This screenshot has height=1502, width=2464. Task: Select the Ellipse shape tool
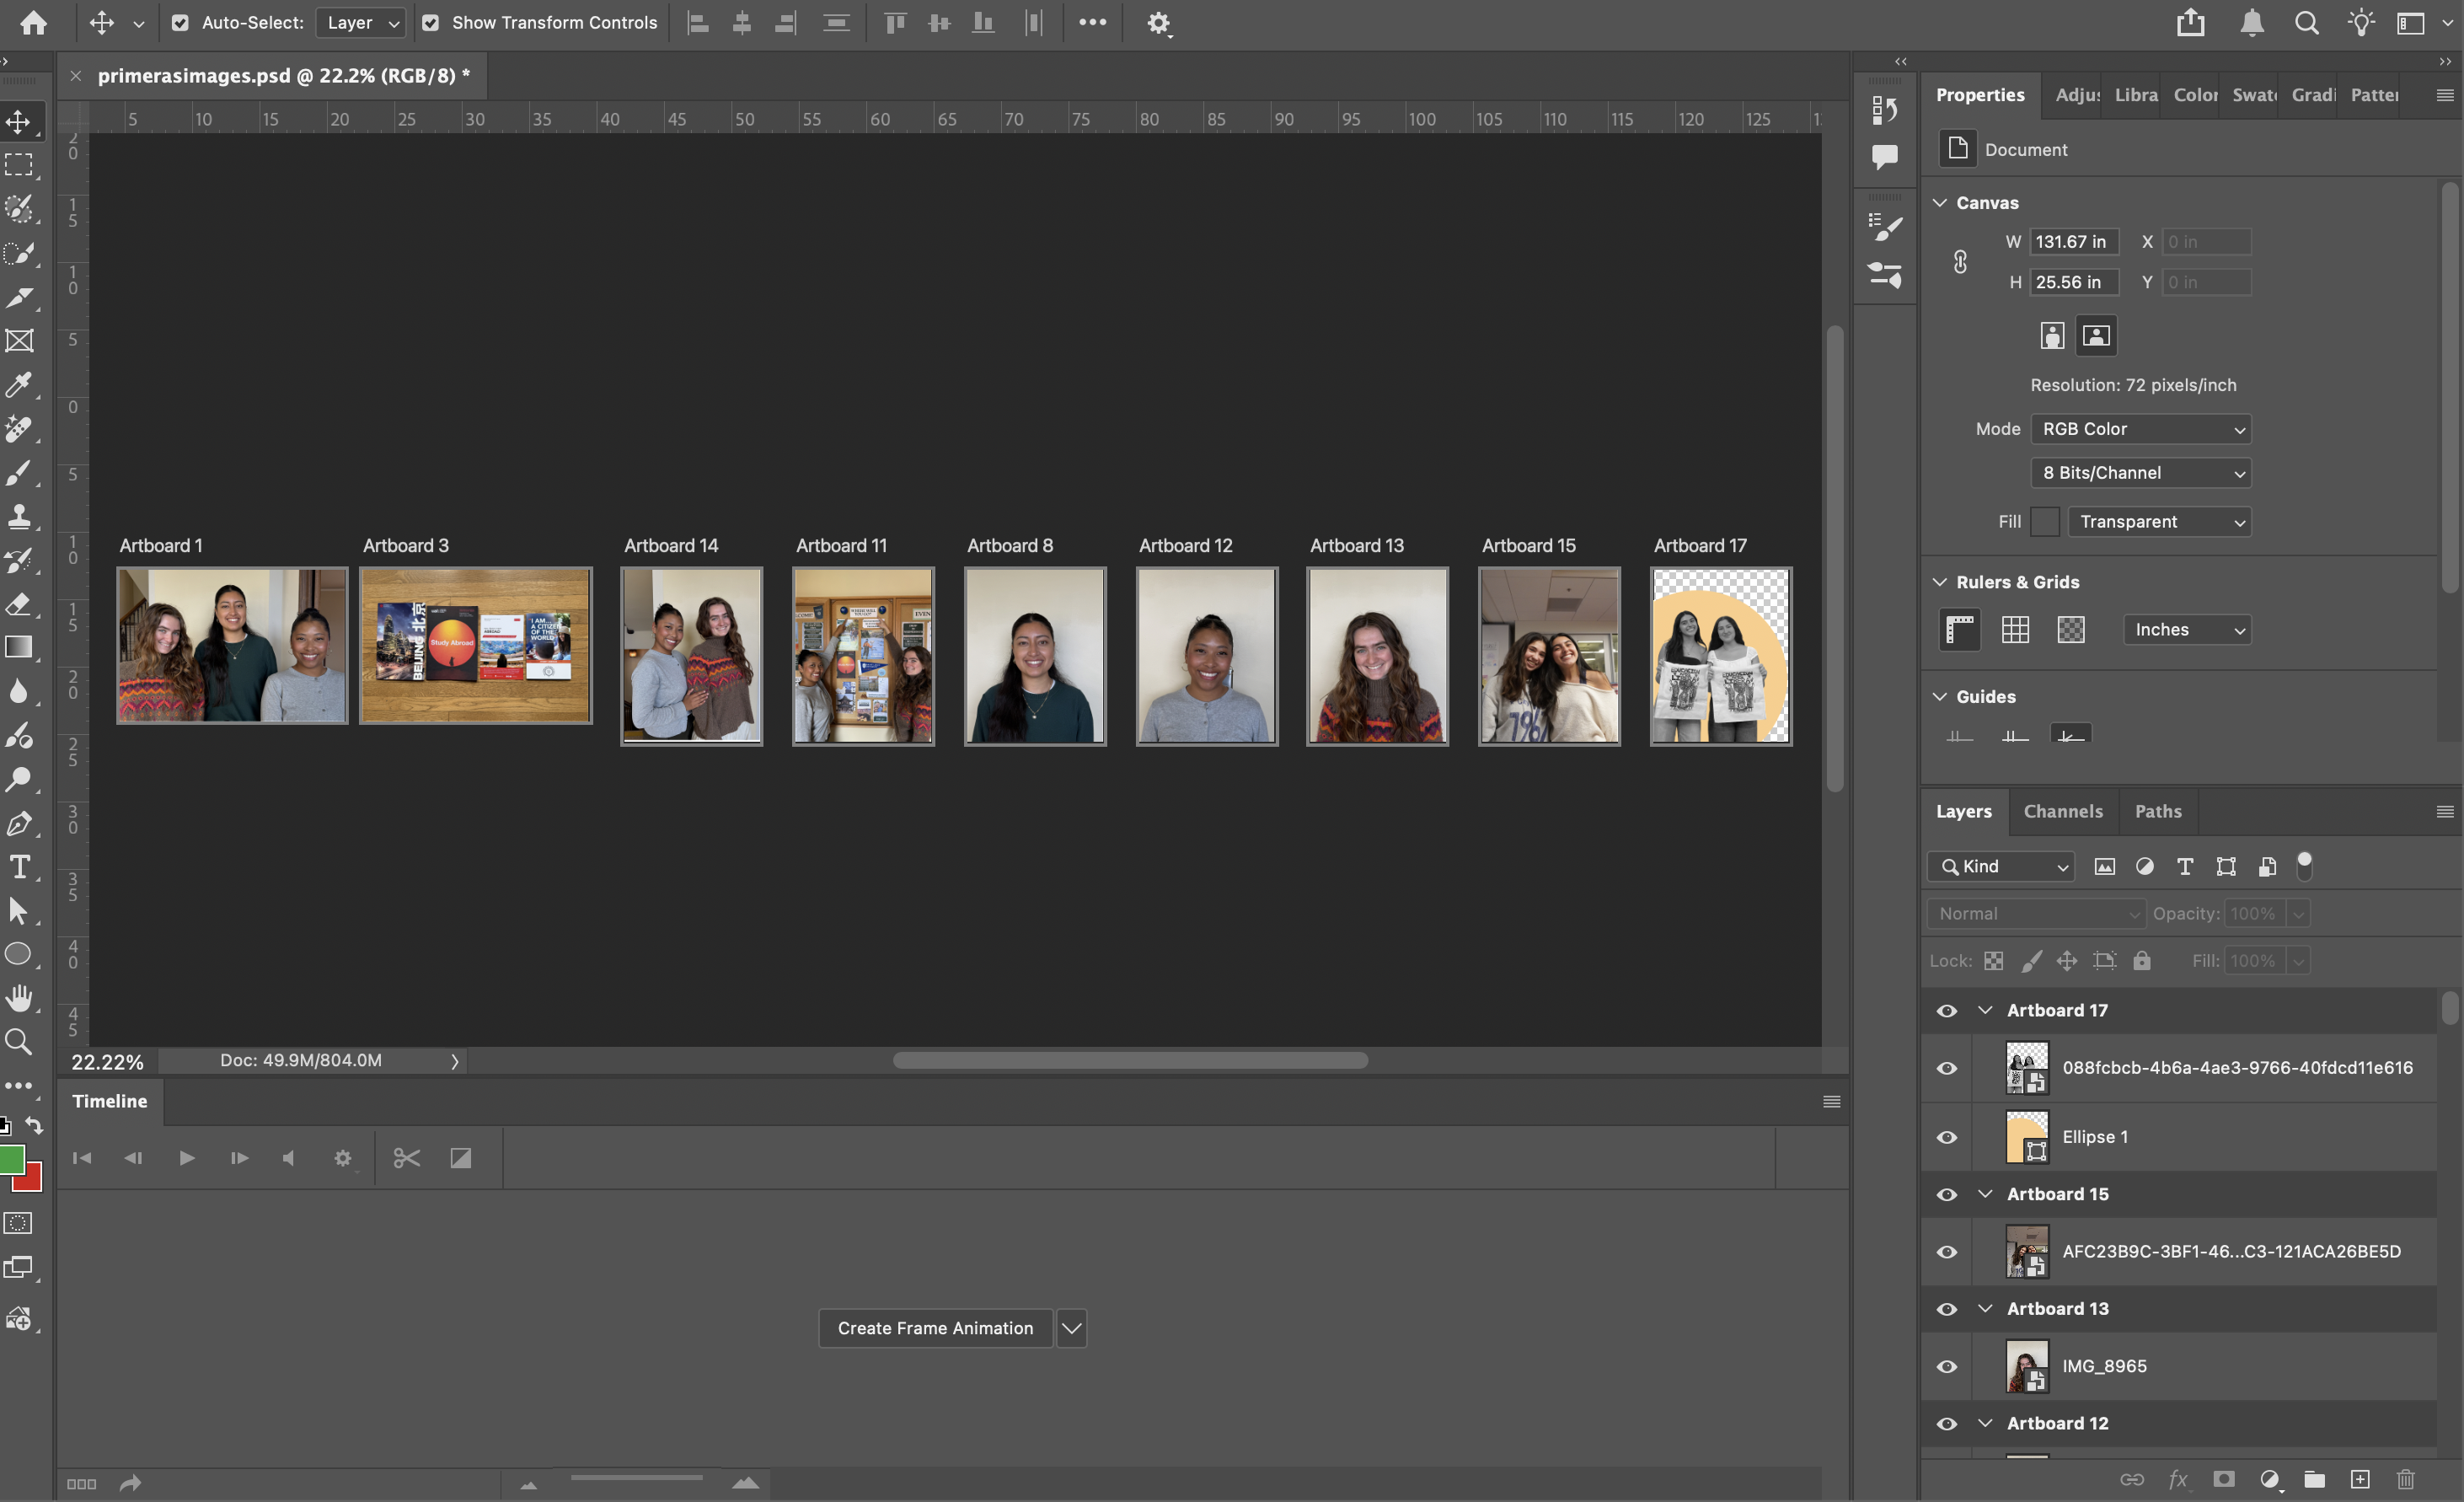pyautogui.click(x=19, y=954)
